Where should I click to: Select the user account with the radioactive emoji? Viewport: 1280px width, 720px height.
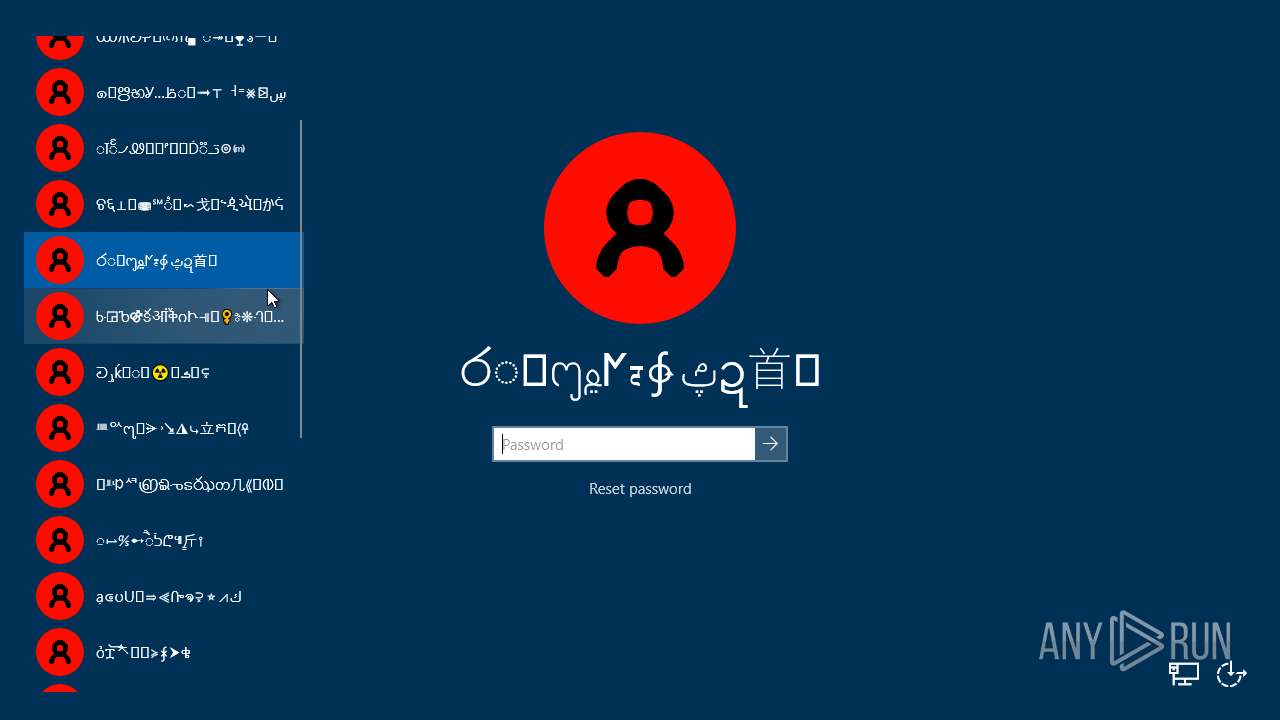click(x=163, y=372)
